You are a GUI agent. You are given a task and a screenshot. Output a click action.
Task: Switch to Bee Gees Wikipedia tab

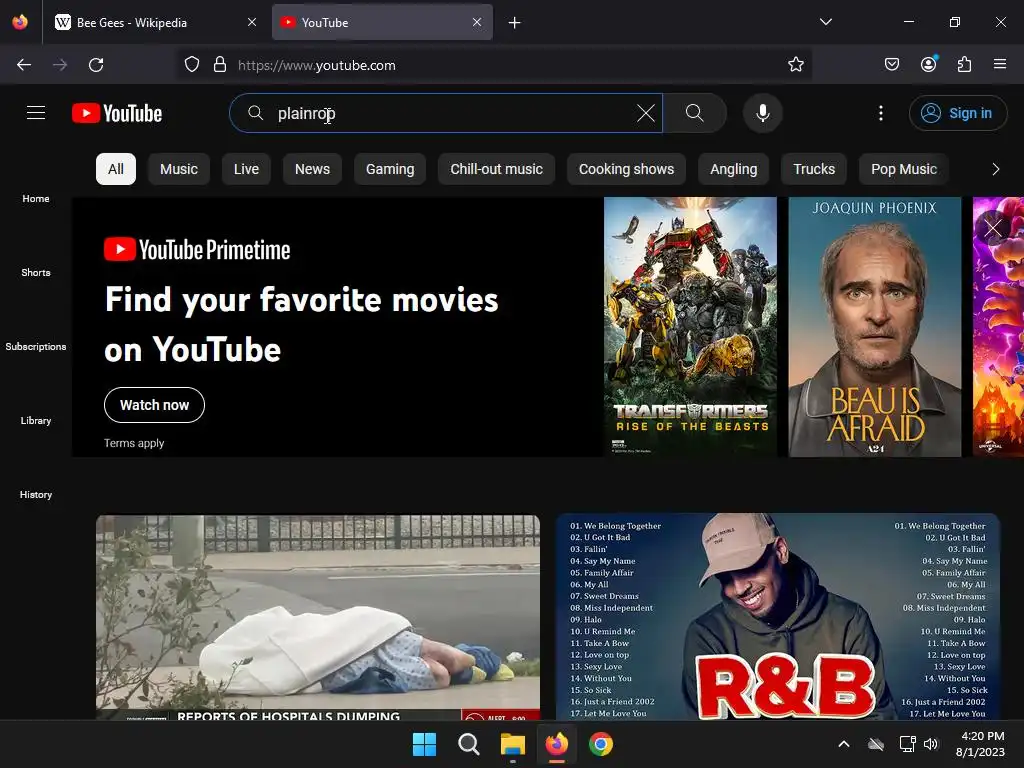pos(155,23)
